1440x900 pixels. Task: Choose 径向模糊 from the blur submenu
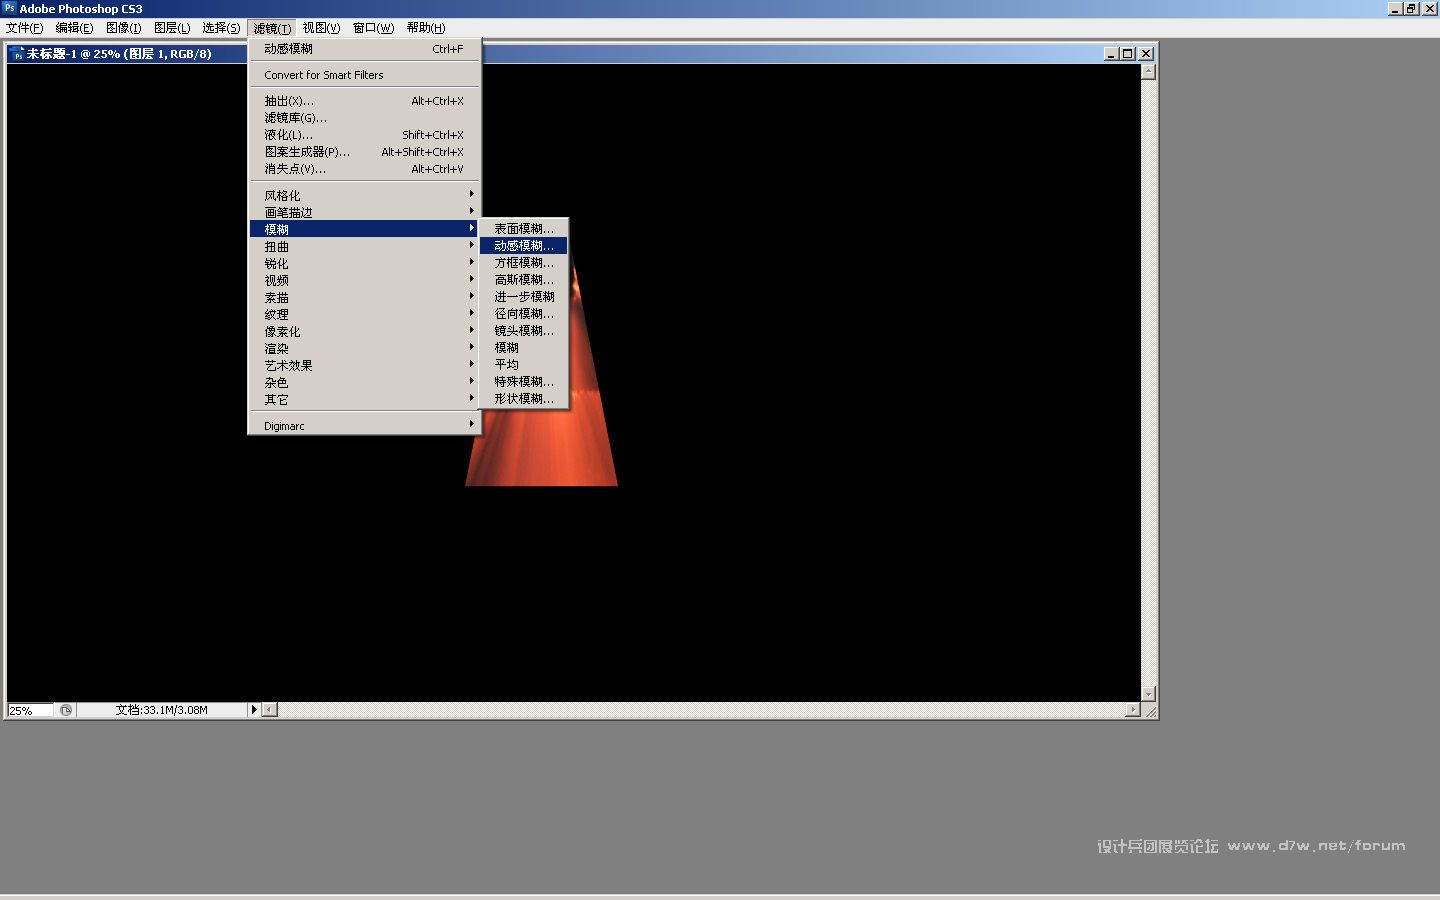[523, 313]
